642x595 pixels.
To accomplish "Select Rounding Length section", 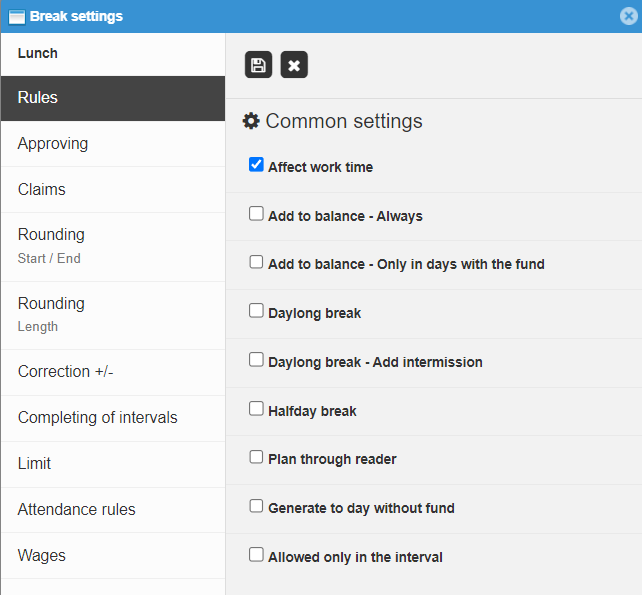I will coord(113,315).
